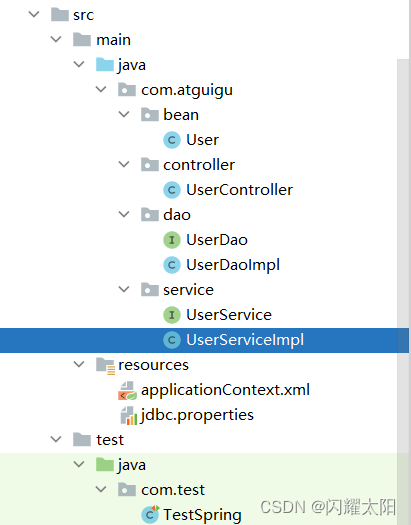Select the TestSpring file name
Image resolution: width=411 pixels, height=525 pixels.
click(x=202, y=515)
